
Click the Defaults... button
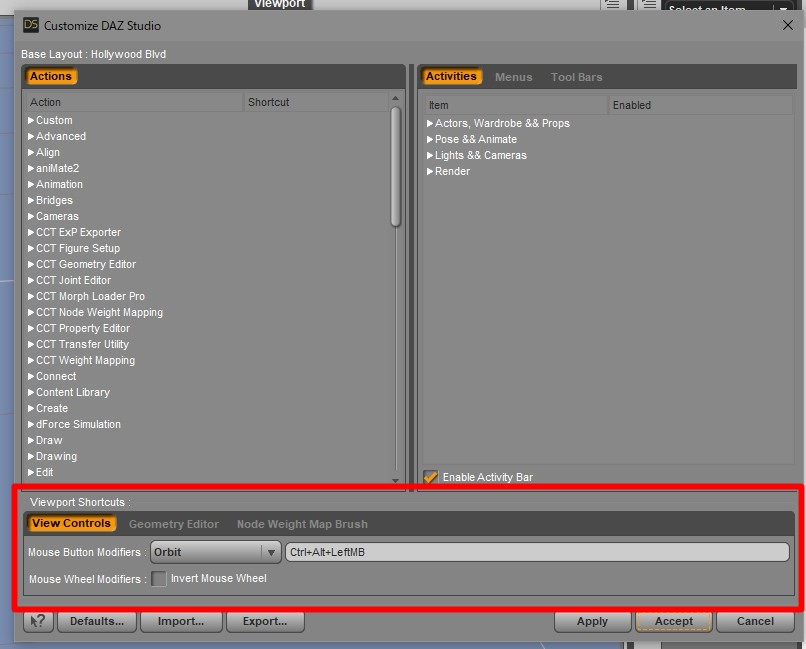[97, 621]
